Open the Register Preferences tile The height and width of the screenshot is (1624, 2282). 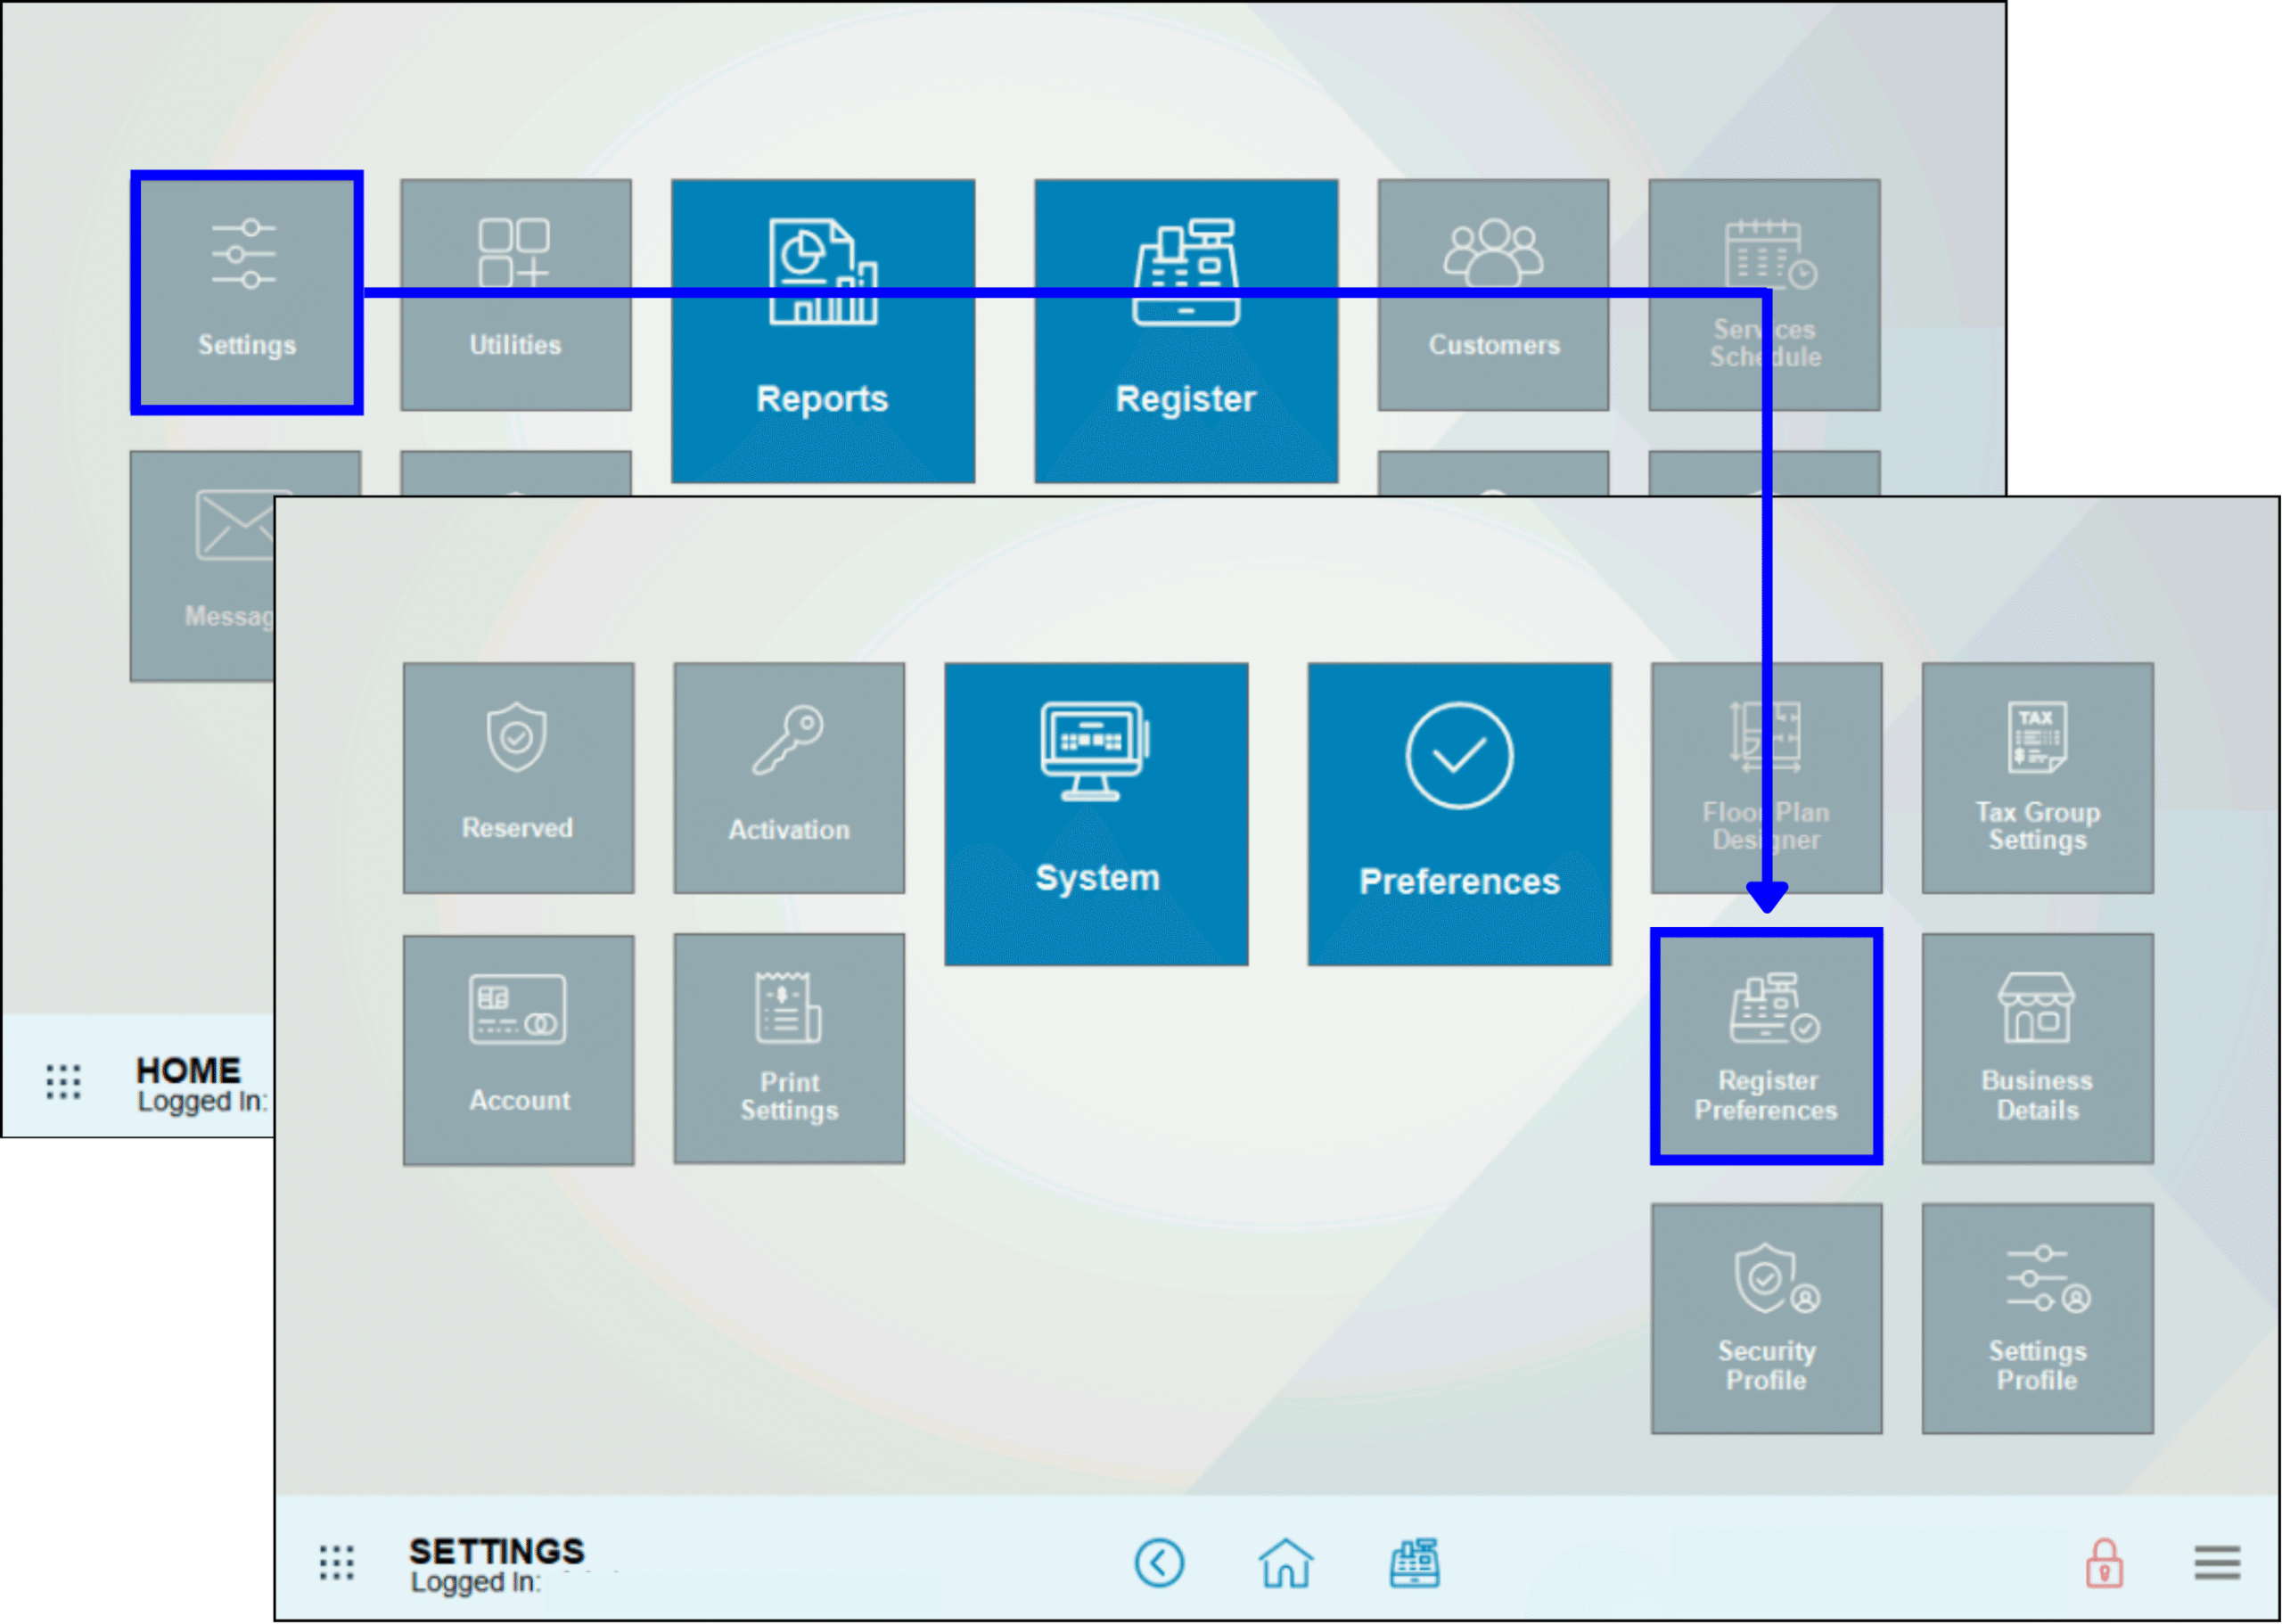pos(1766,1048)
